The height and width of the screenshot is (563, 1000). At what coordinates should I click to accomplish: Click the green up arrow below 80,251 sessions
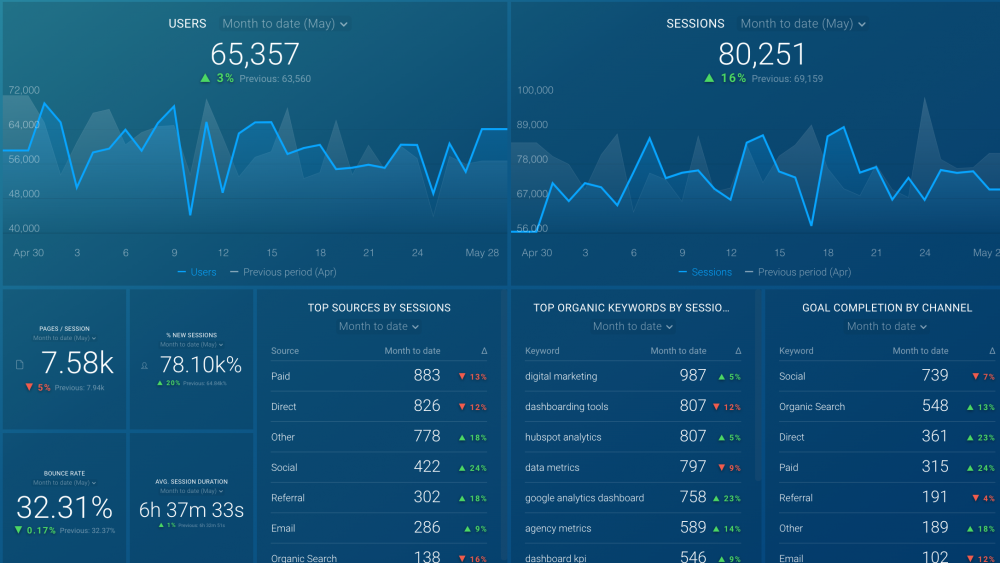click(709, 78)
